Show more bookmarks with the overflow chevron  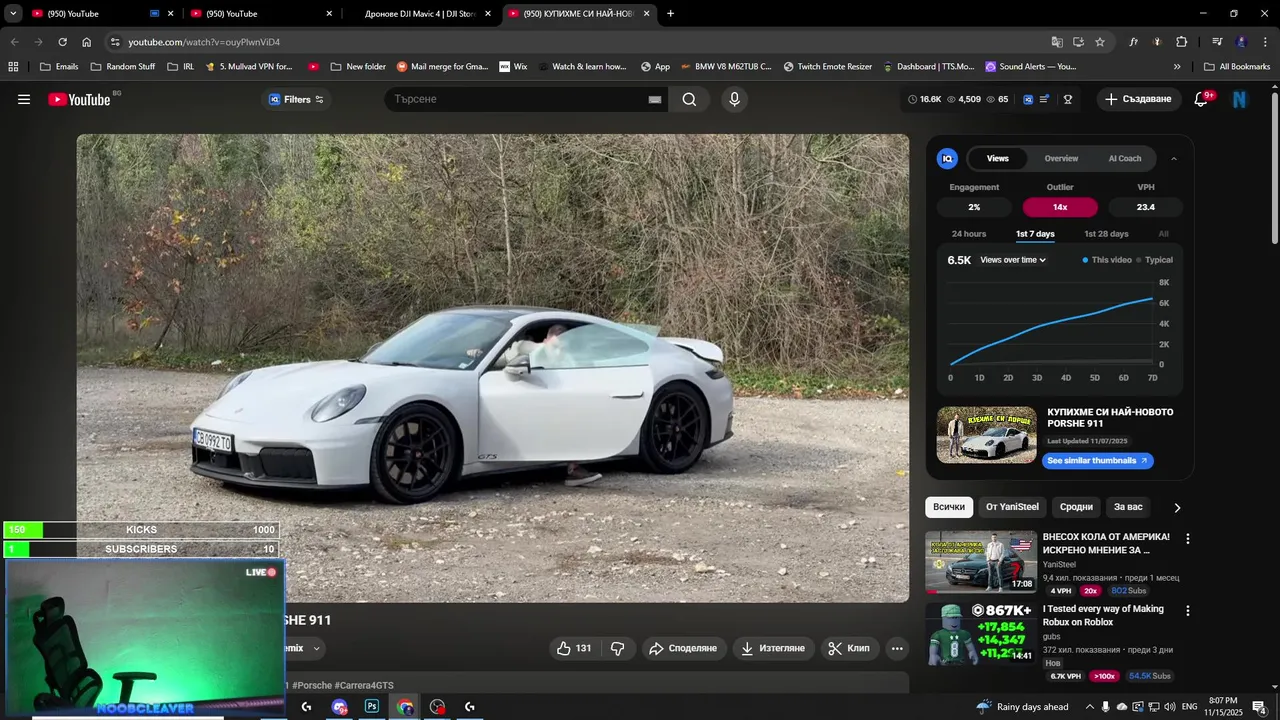1177,67
